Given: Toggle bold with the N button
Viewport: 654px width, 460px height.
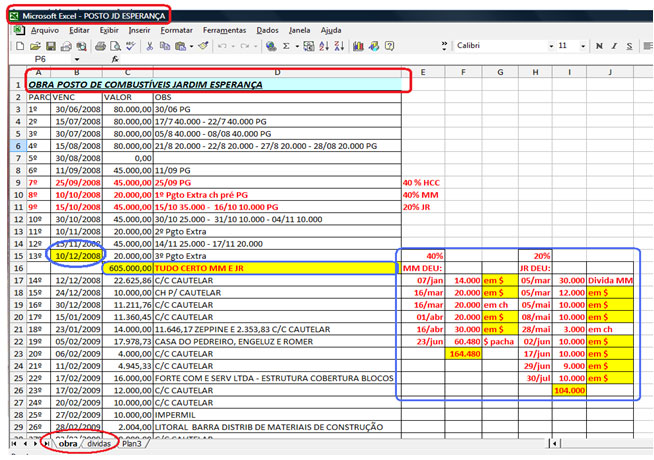Looking at the screenshot, I should 599,46.
